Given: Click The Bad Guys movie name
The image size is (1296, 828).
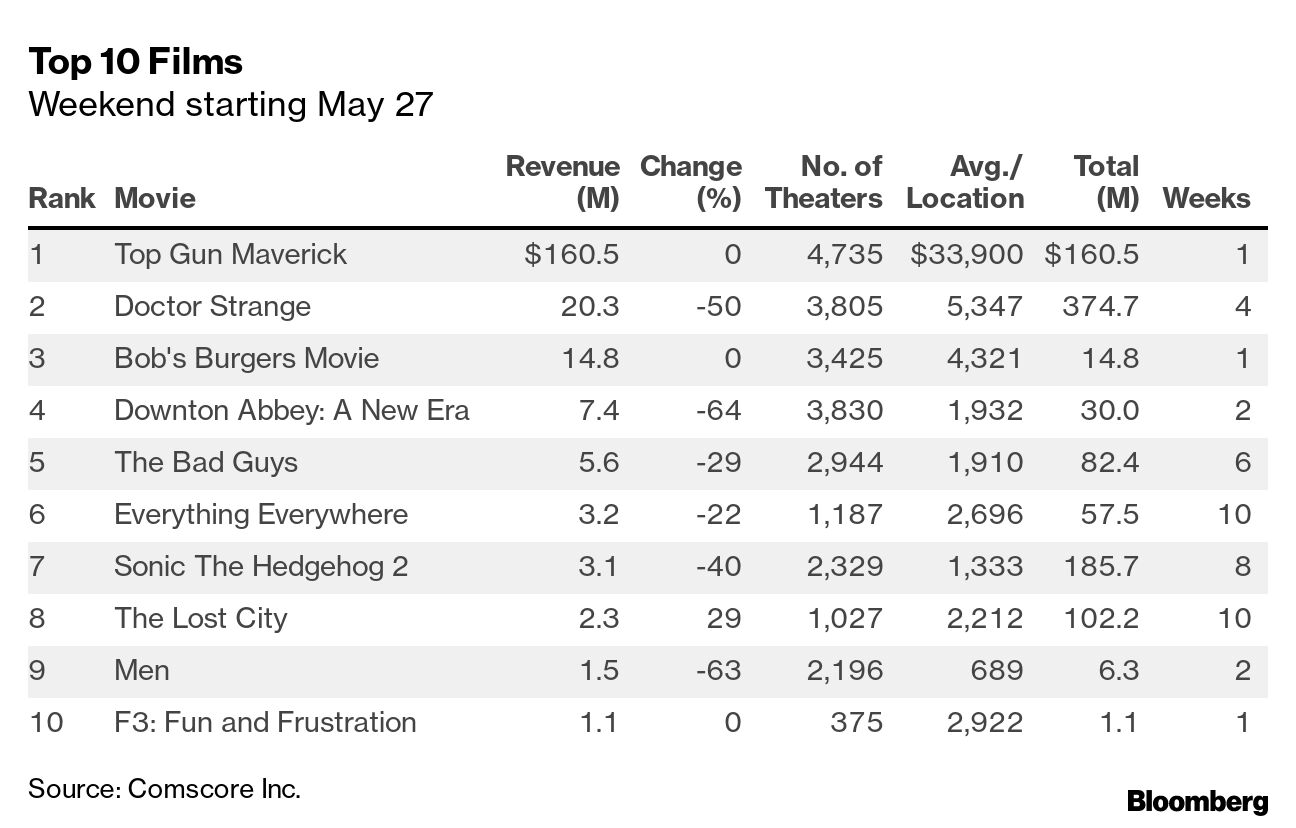Looking at the screenshot, I should pyautogui.click(x=206, y=462).
